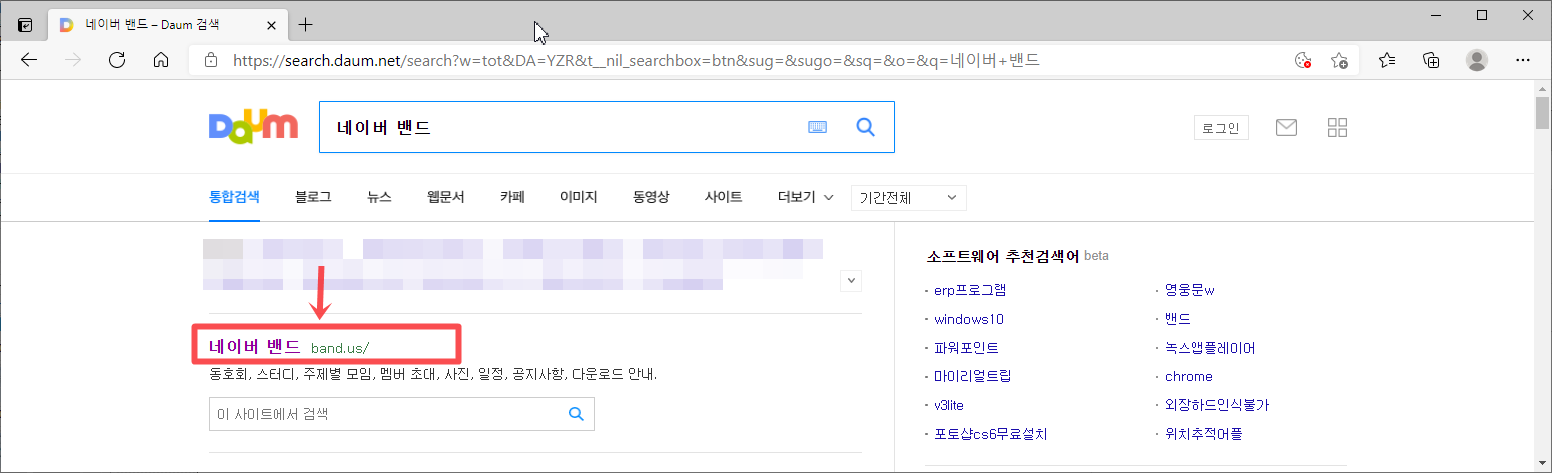
Task: Open the virtual keyboard in the search box
Action: [818, 127]
